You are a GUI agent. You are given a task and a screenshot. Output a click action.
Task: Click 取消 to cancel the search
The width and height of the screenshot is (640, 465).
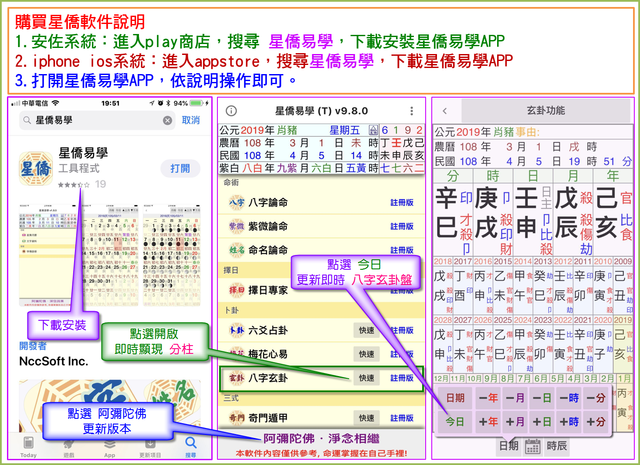(x=191, y=119)
